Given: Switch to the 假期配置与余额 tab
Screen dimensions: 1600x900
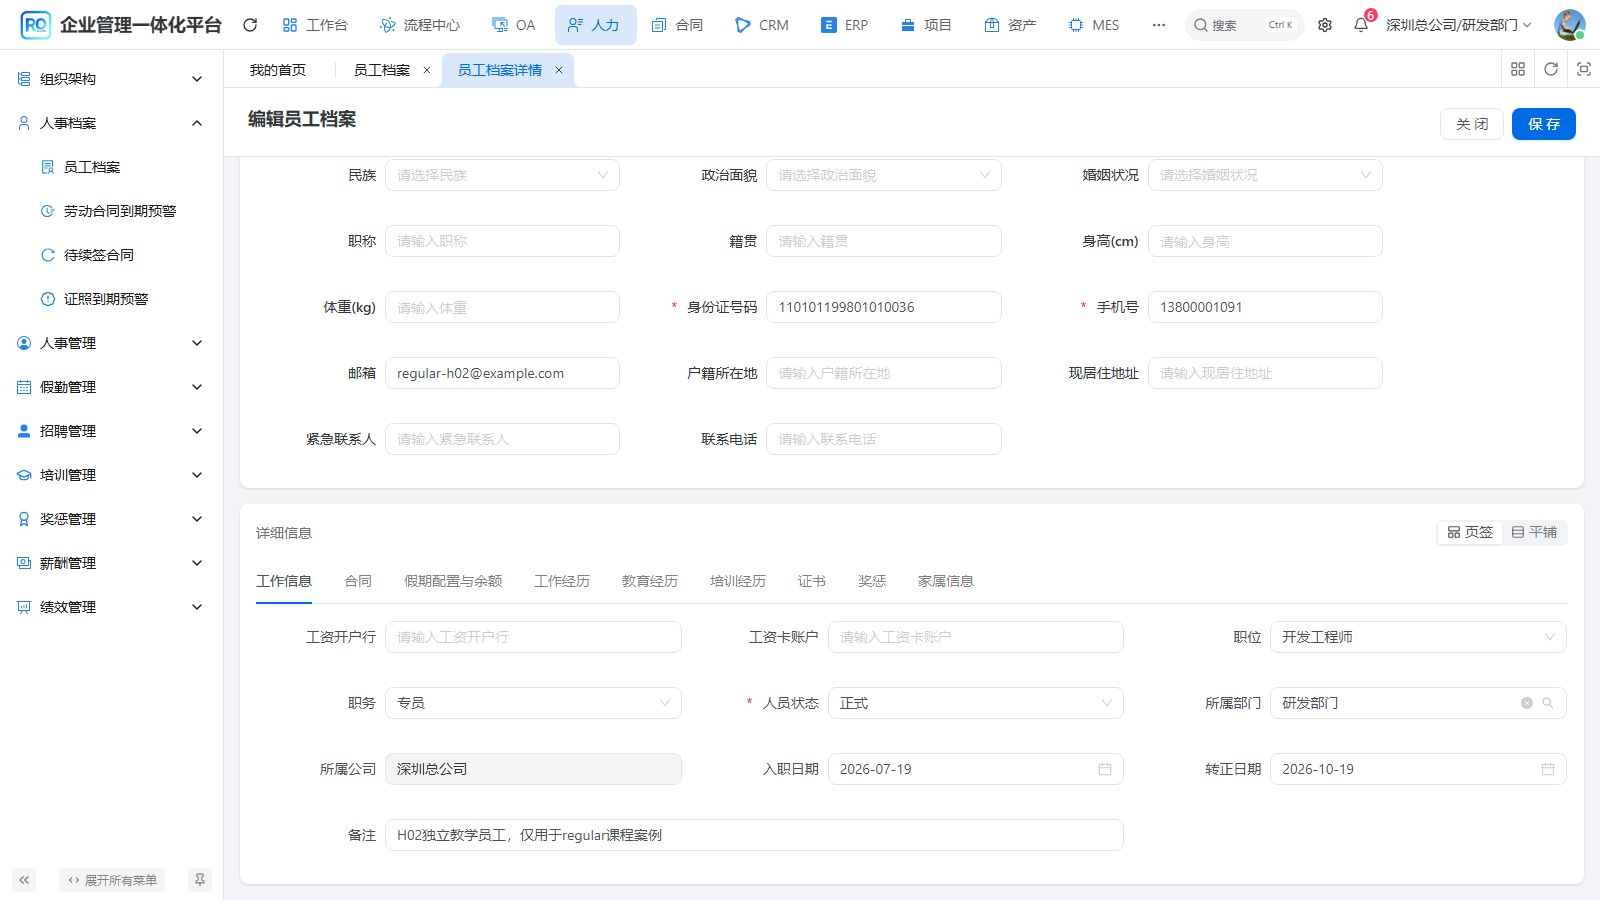Looking at the screenshot, I should [x=453, y=581].
